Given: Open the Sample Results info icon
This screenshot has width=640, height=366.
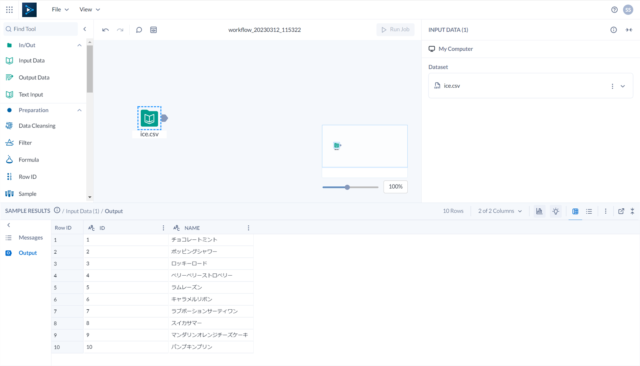Looking at the screenshot, I should (x=57, y=211).
